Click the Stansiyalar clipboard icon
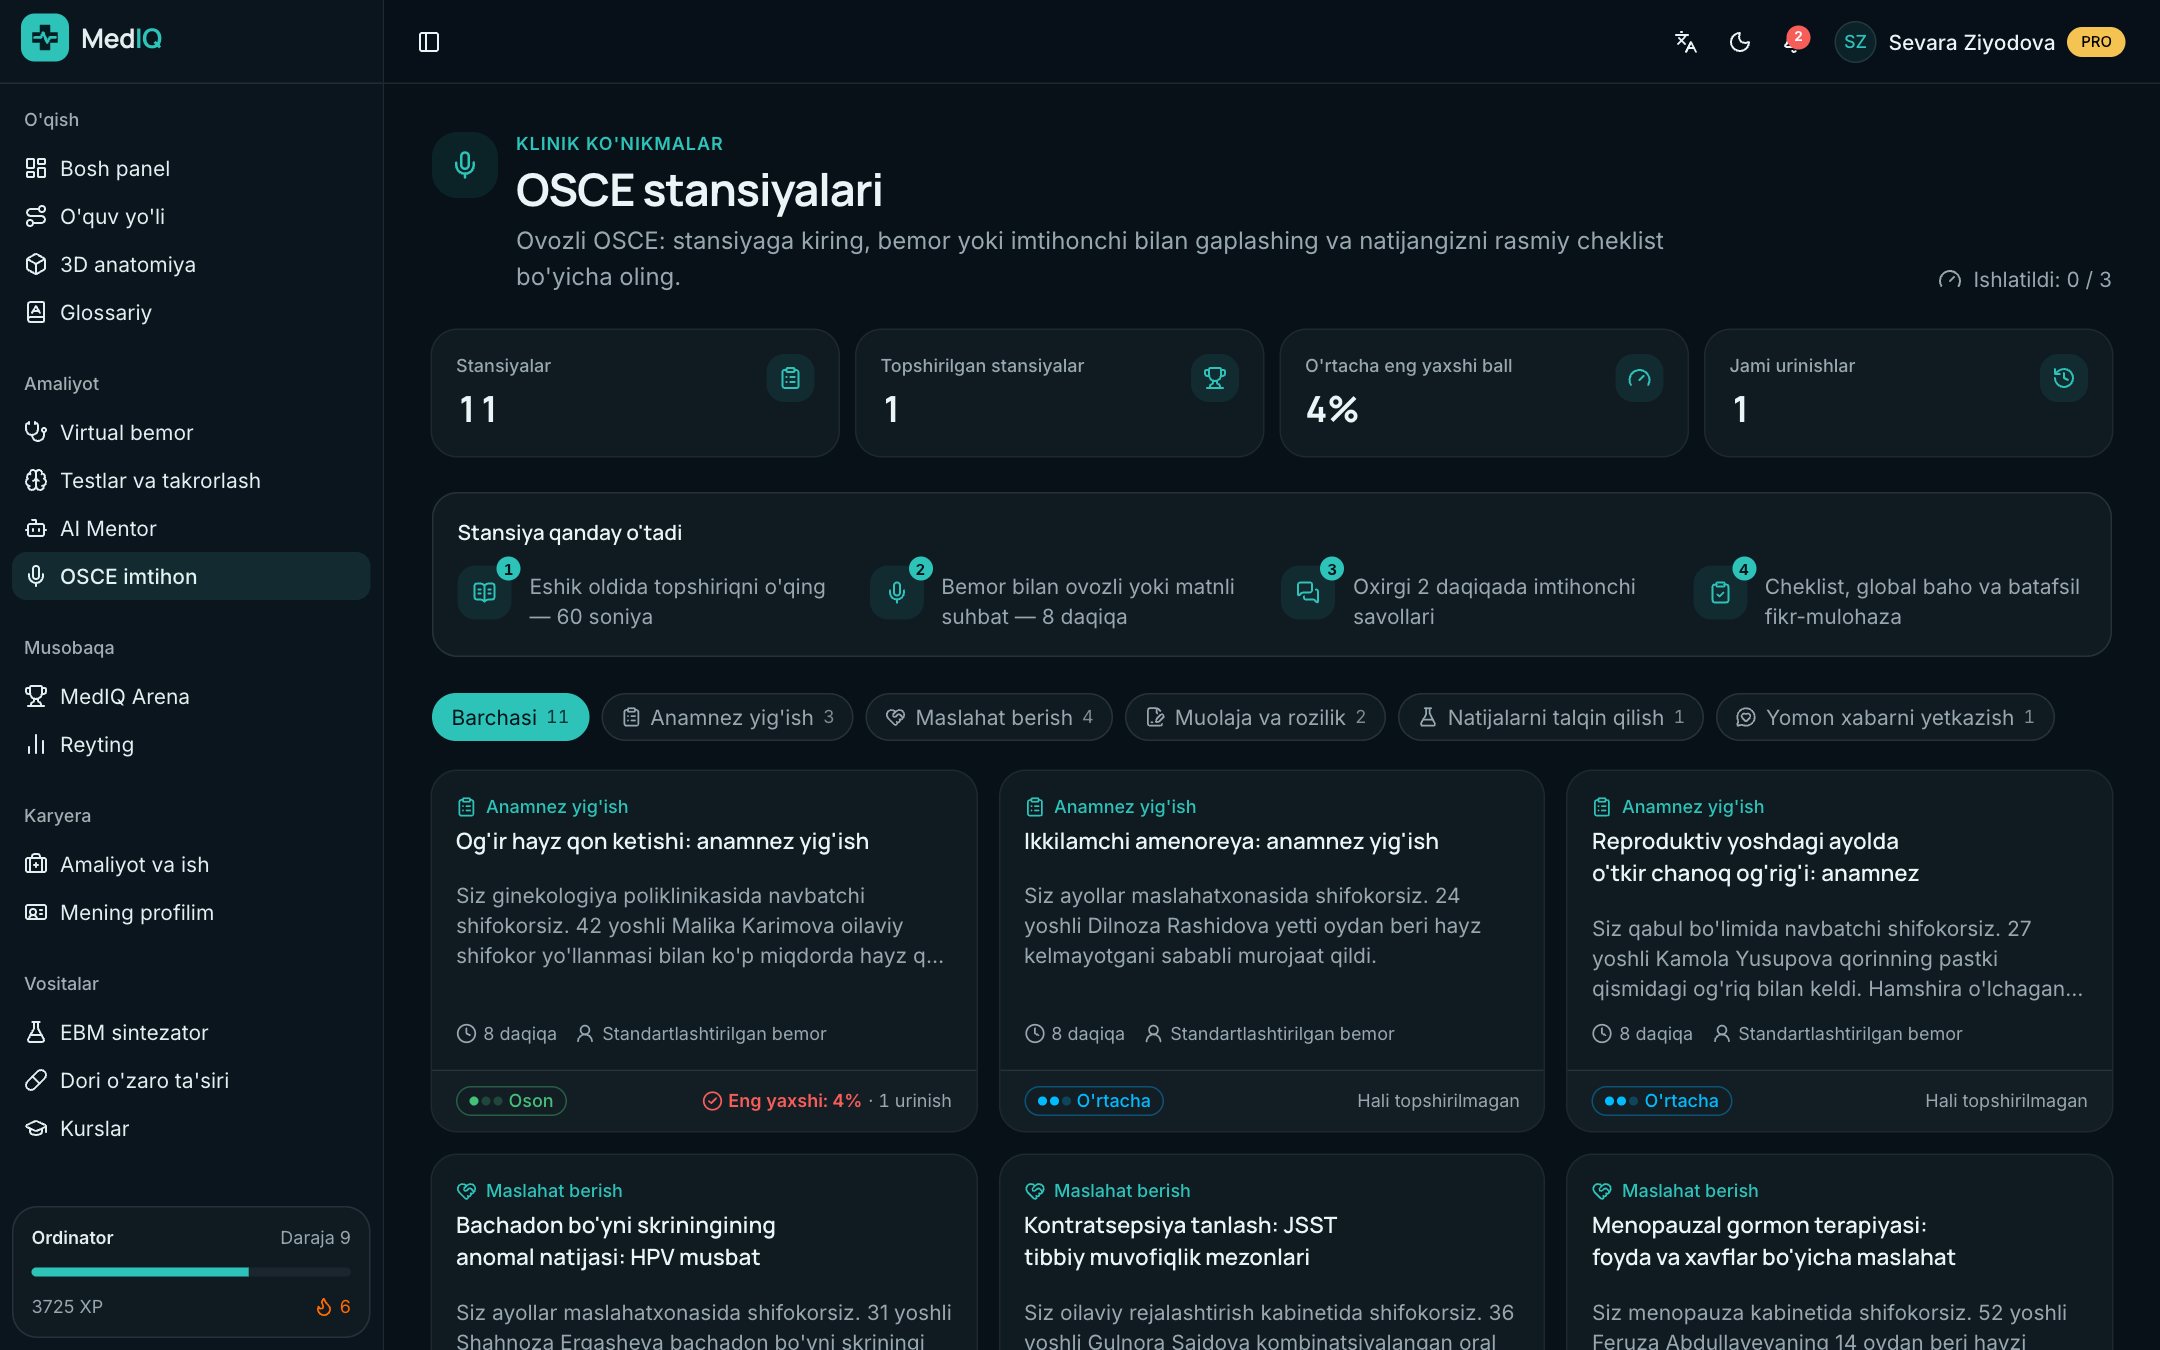The height and width of the screenshot is (1350, 2160). (790, 378)
